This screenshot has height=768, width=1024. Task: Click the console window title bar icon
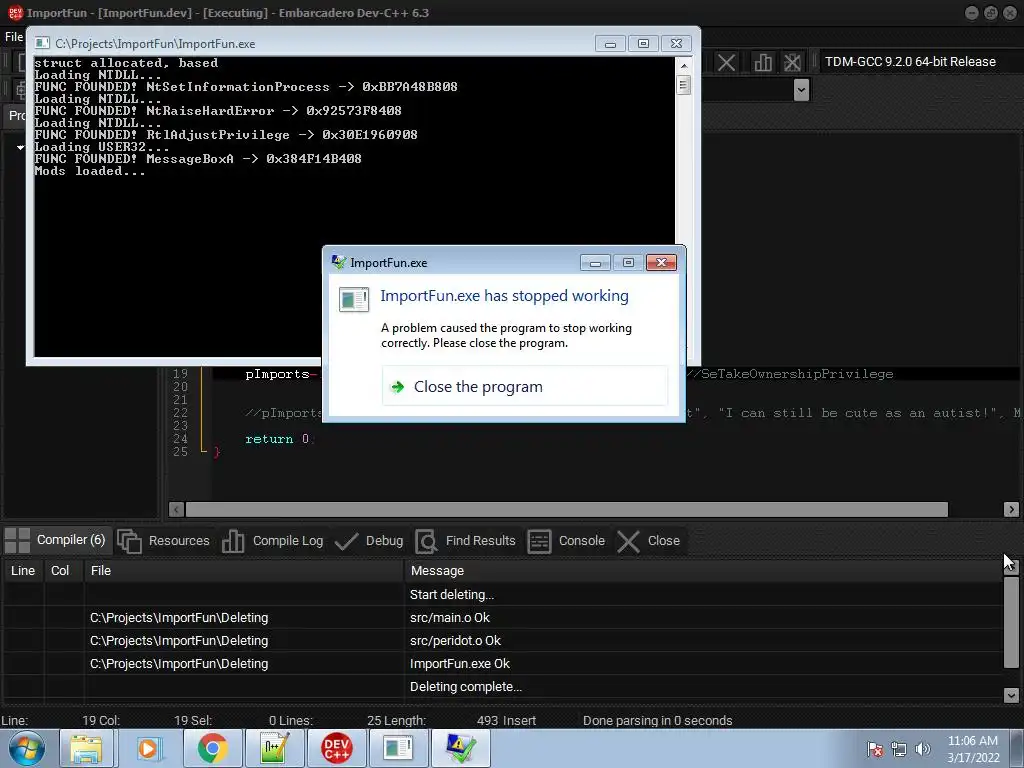click(42, 43)
